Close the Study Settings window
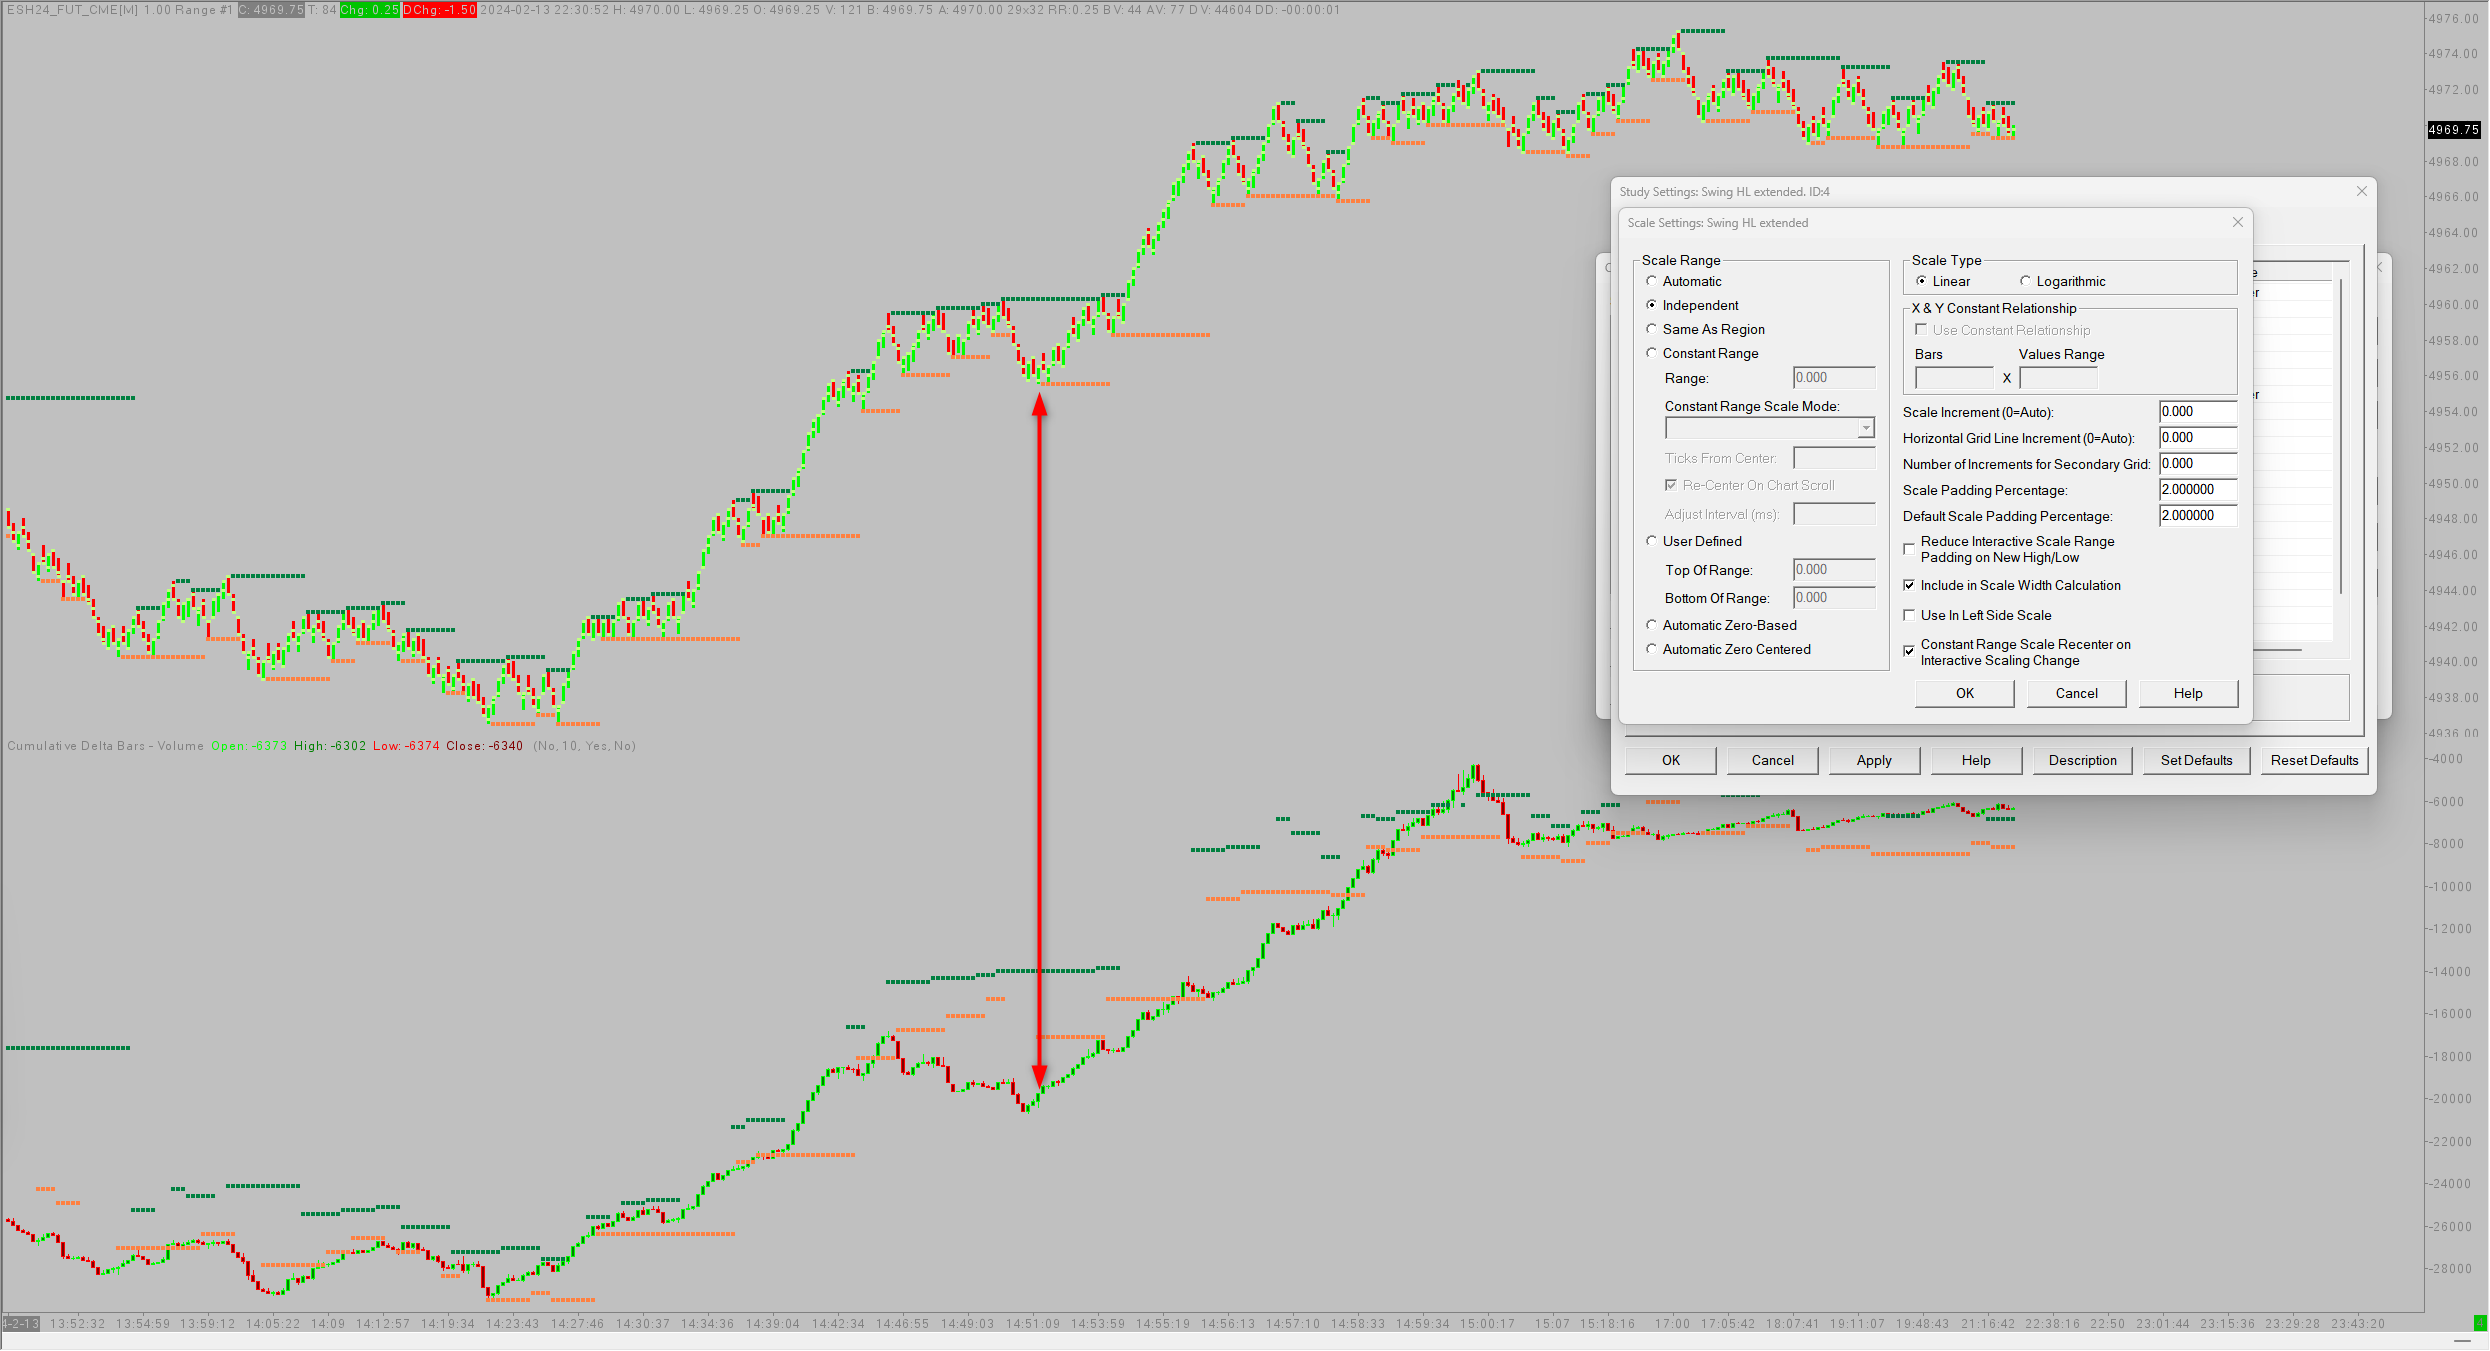The image size is (2490, 1351). [2361, 191]
